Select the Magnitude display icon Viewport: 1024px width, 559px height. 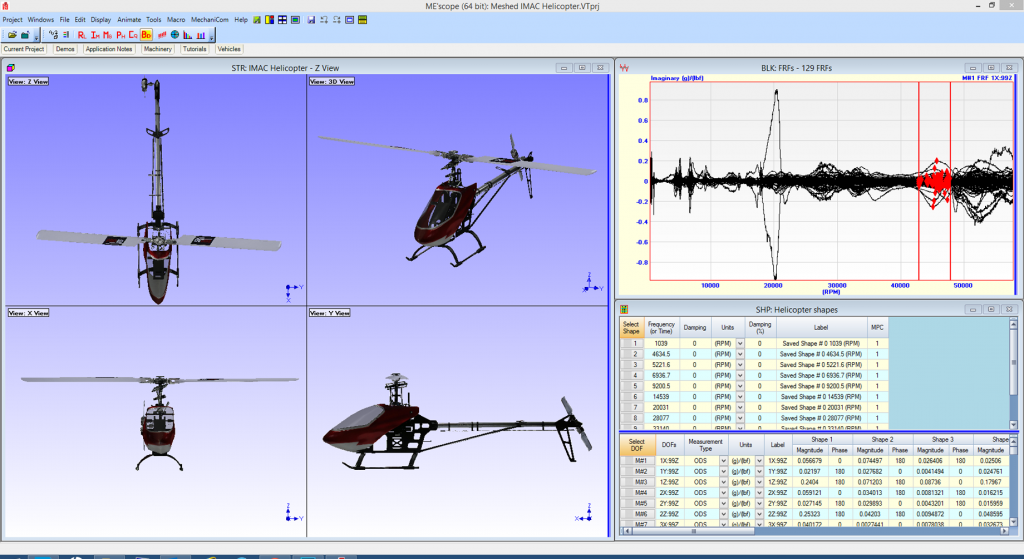[107, 35]
